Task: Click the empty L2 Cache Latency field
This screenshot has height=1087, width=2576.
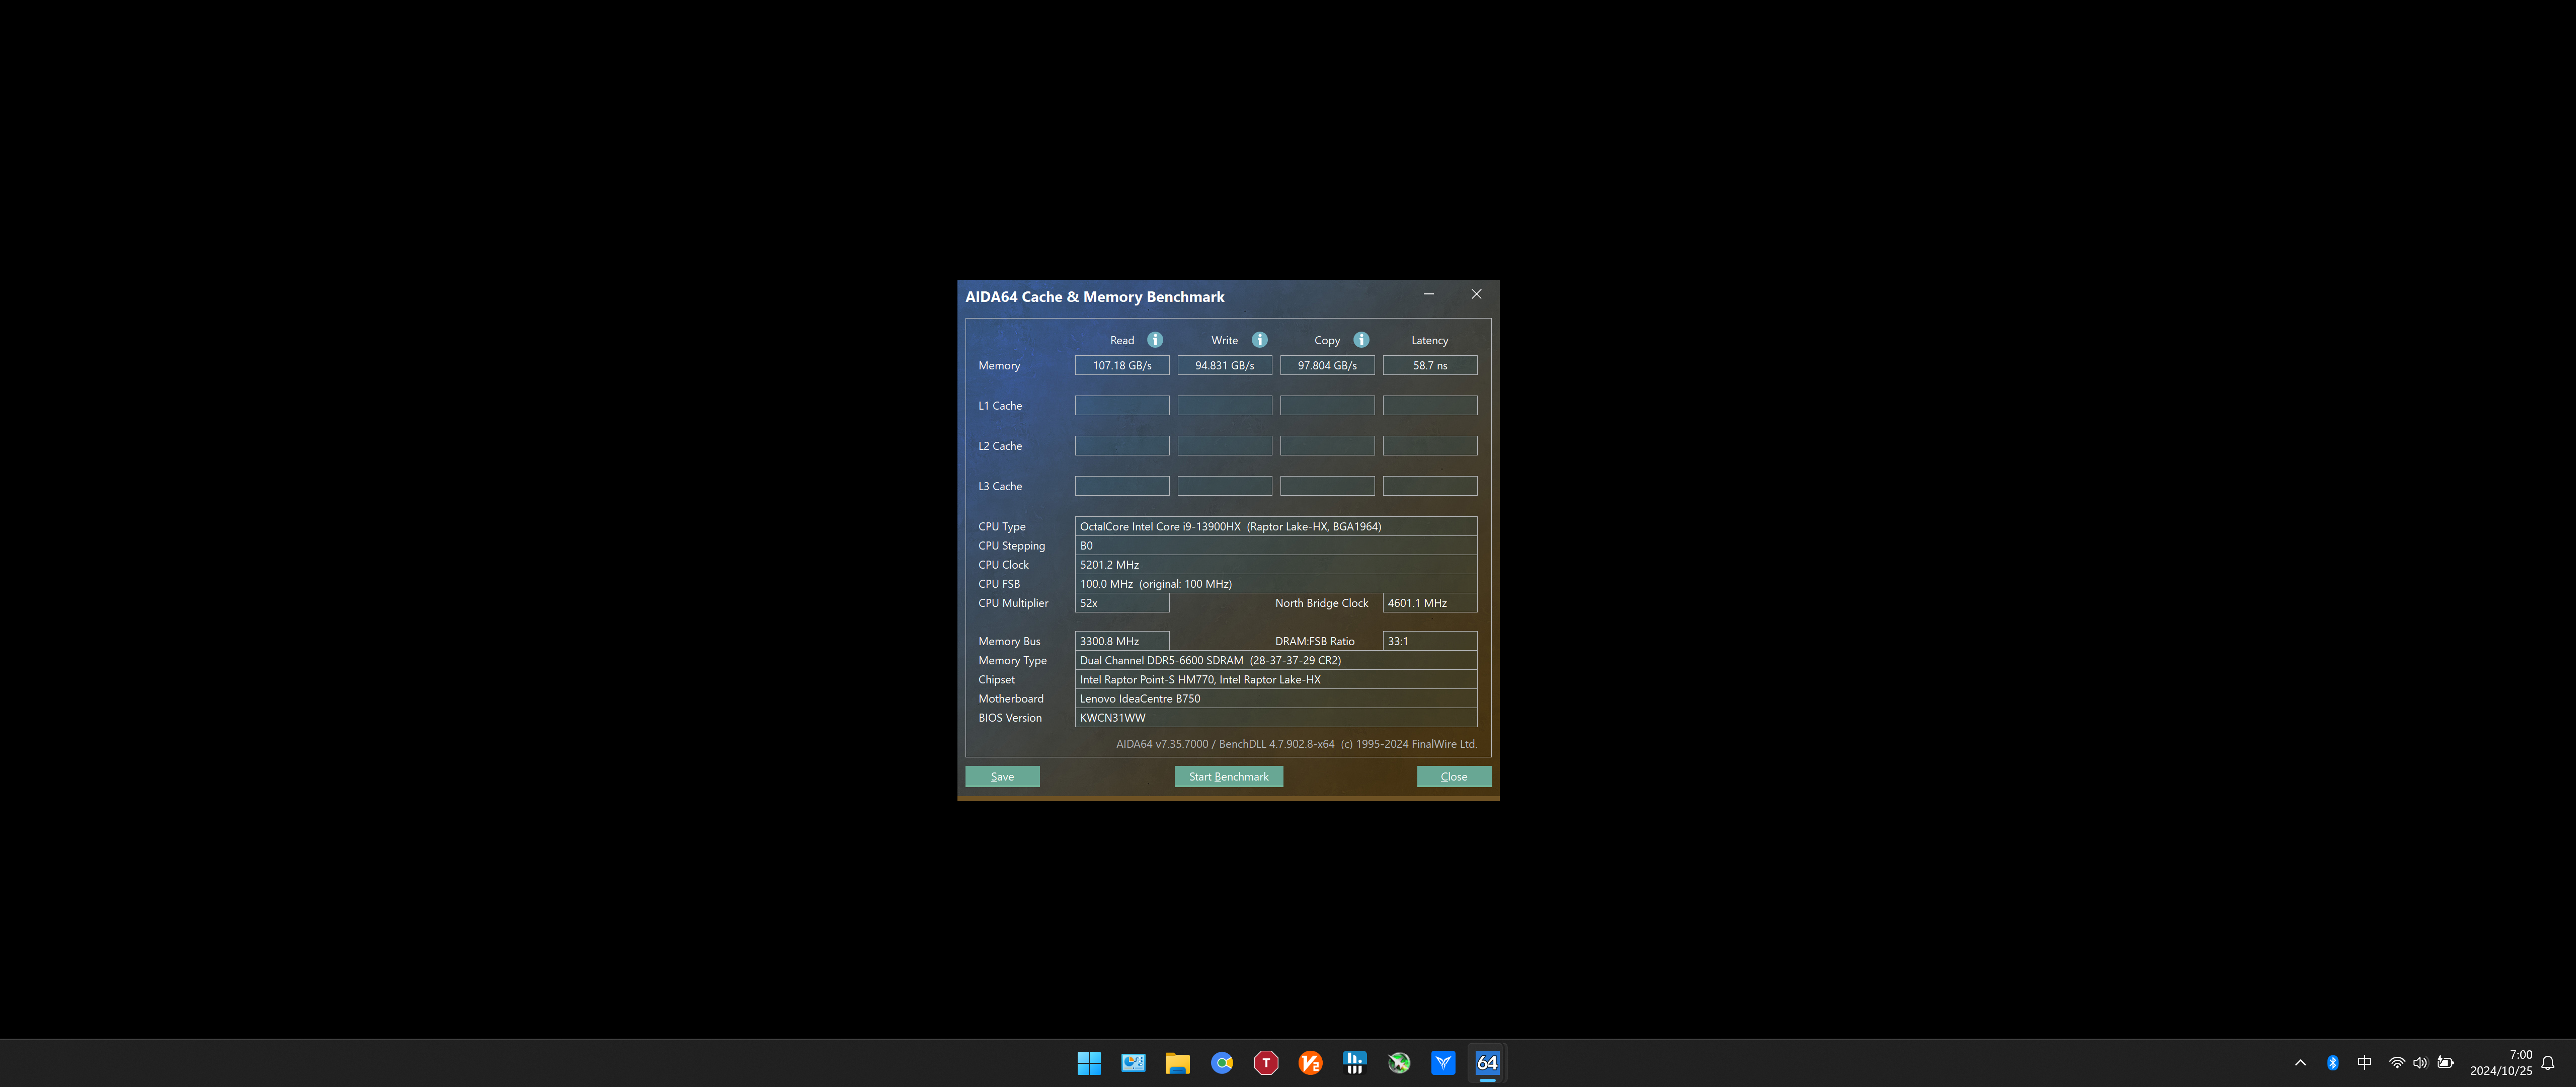Action: click(x=1429, y=446)
